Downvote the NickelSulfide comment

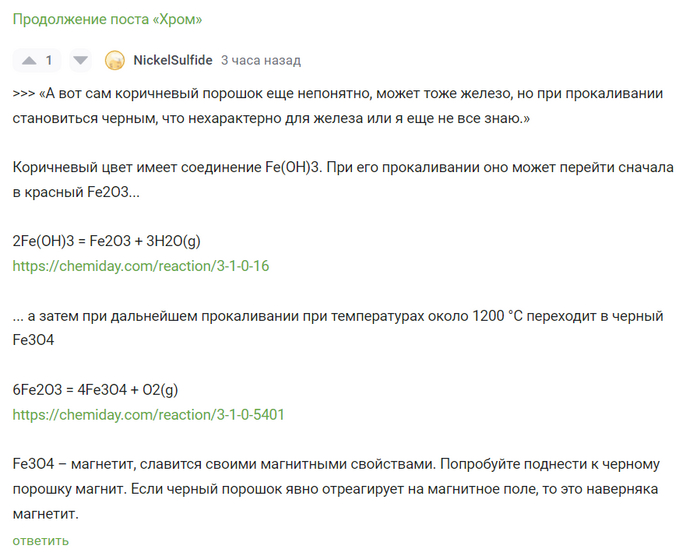tap(81, 60)
